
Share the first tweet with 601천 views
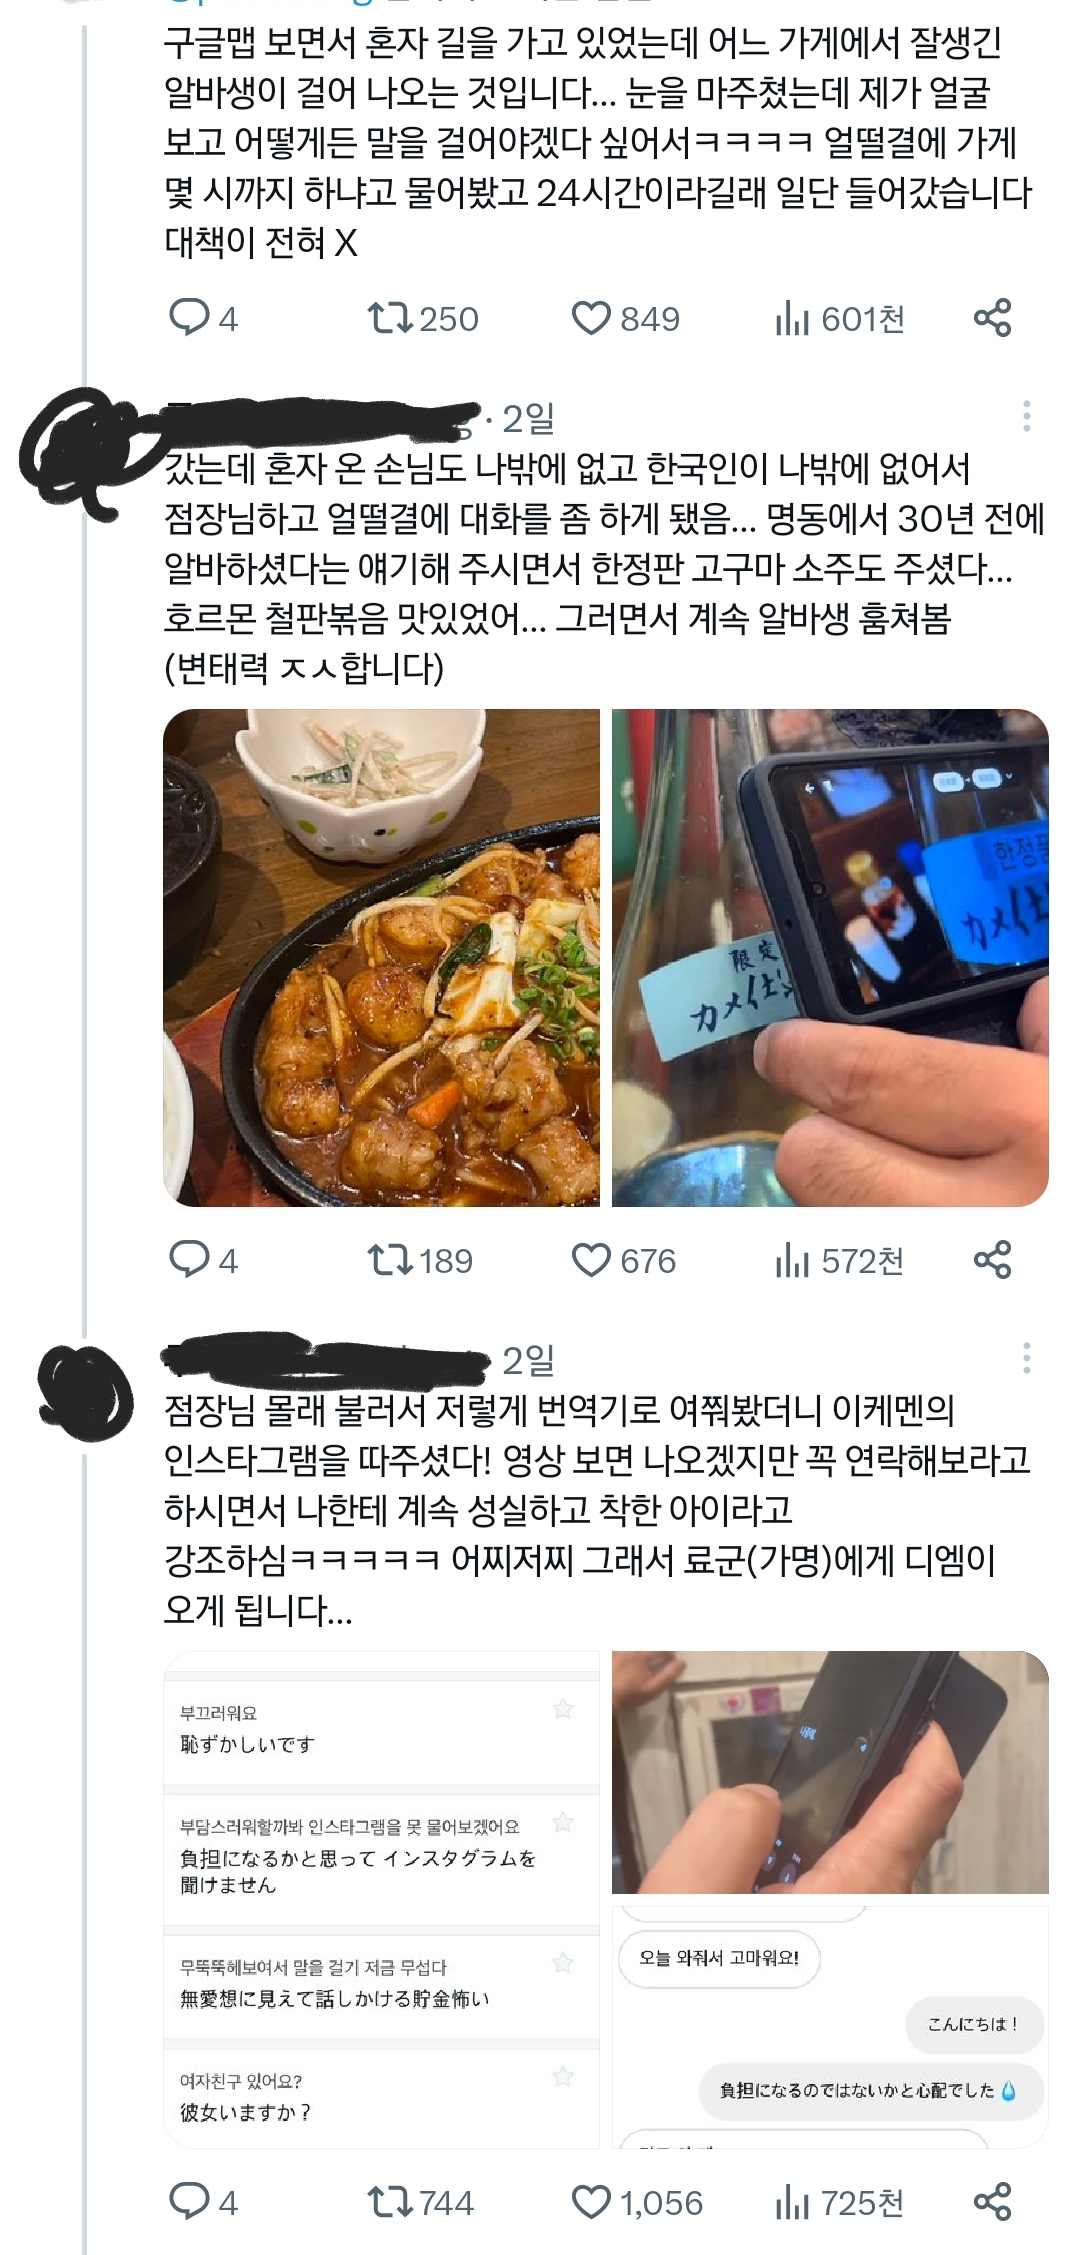point(992,318)
